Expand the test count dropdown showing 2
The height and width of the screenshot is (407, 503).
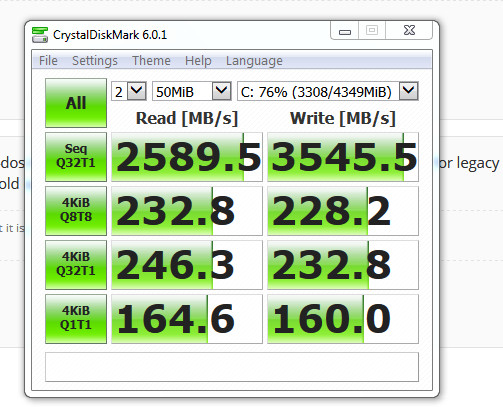coord(129,91)
